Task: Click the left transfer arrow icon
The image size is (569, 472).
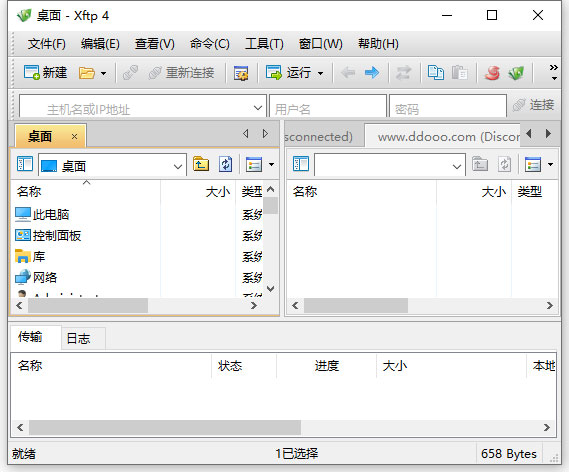Action: click(x=348, y=73)
